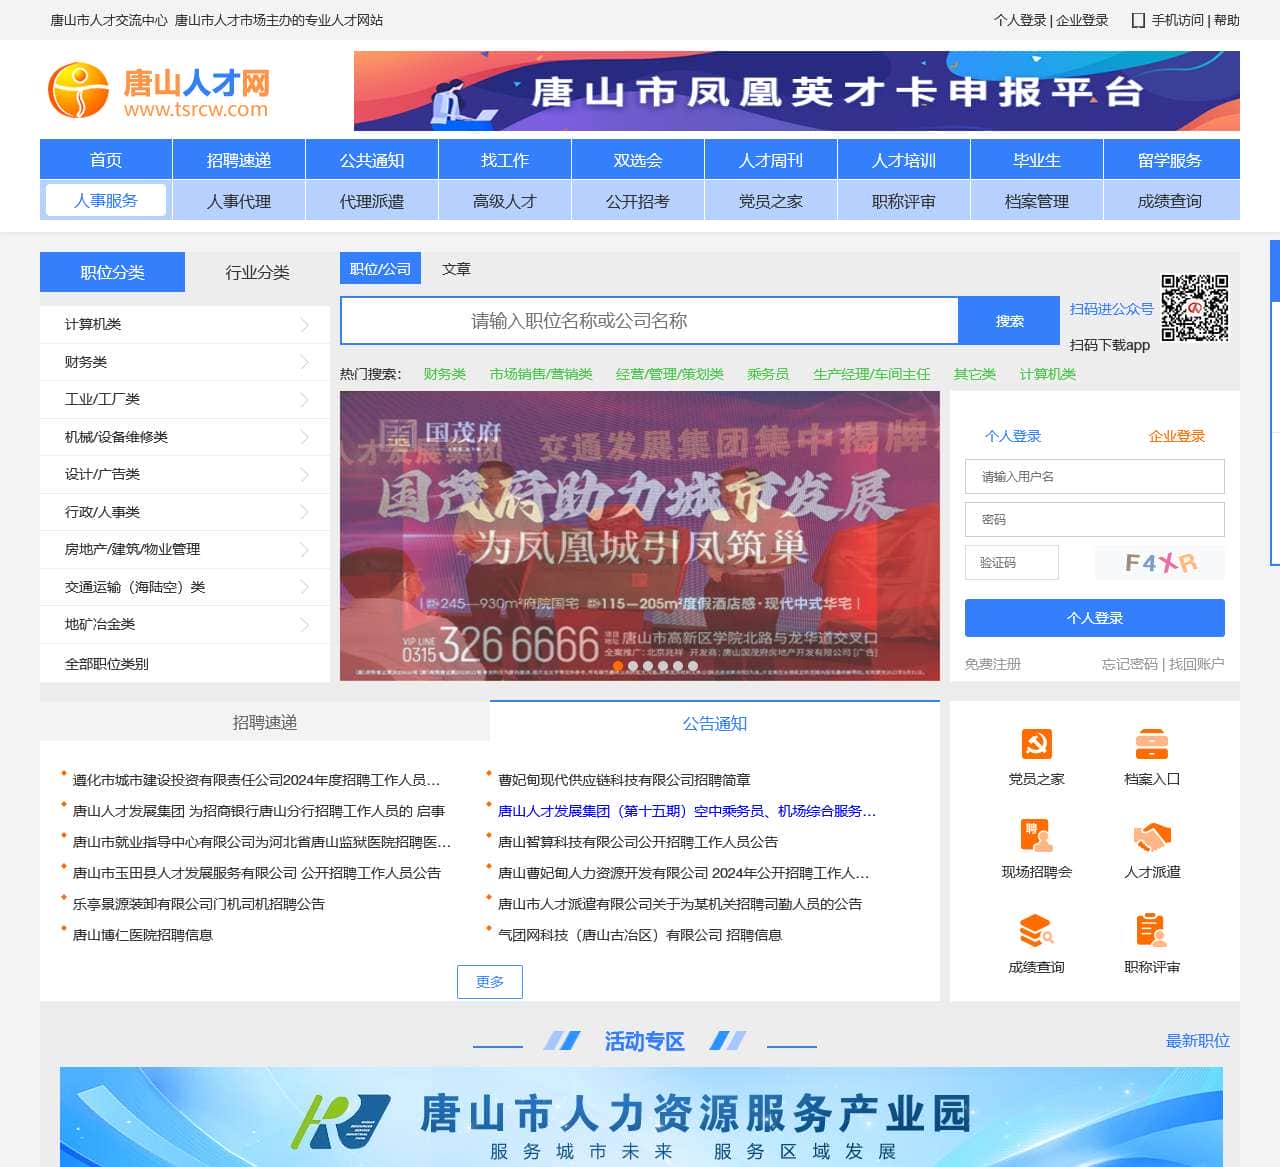Open the 找工作 navigation item
This screenshot has width=1280, height=1167.
pyautogui.click(x=505, y=160)
